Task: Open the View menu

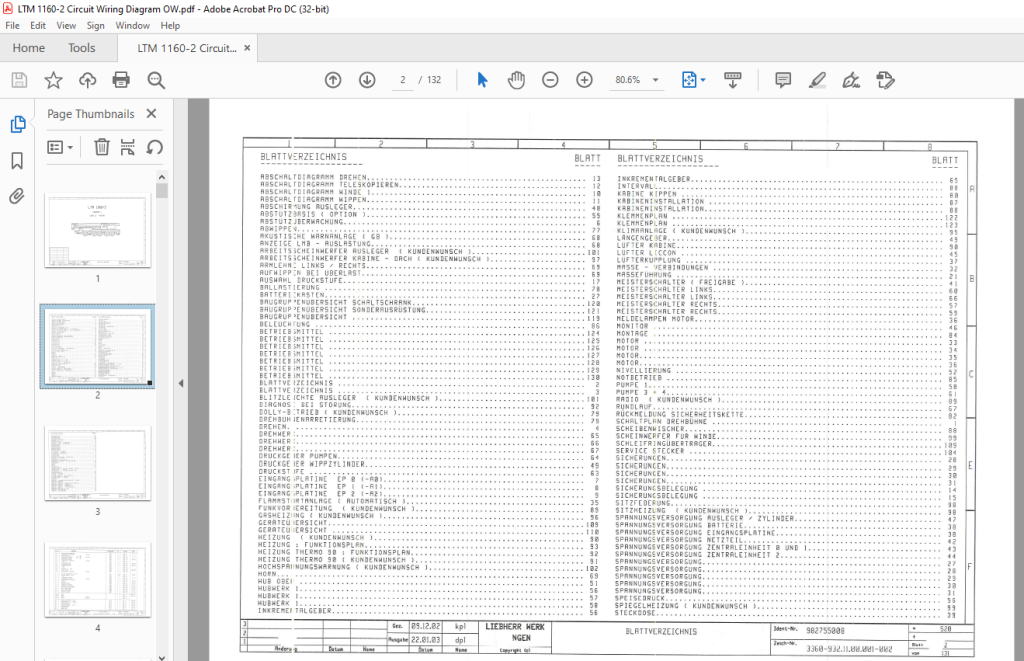Action: click(x=66, y=25)
